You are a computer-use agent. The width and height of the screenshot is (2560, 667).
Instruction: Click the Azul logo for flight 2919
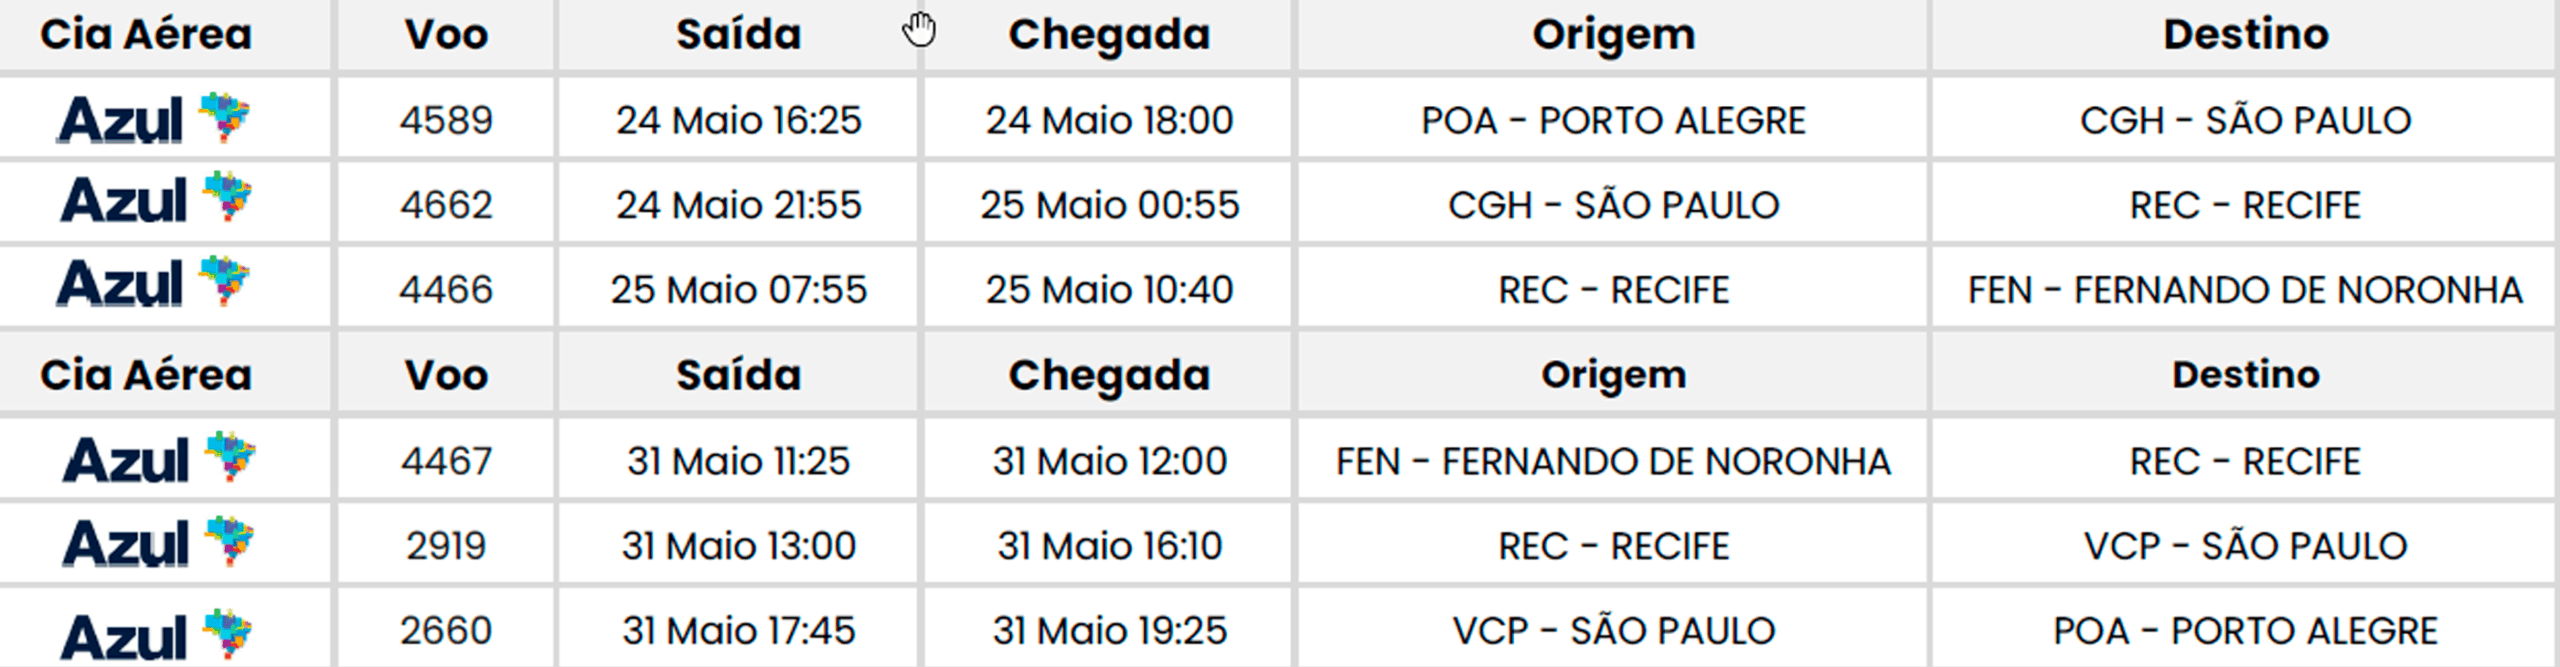pos(158,542)
